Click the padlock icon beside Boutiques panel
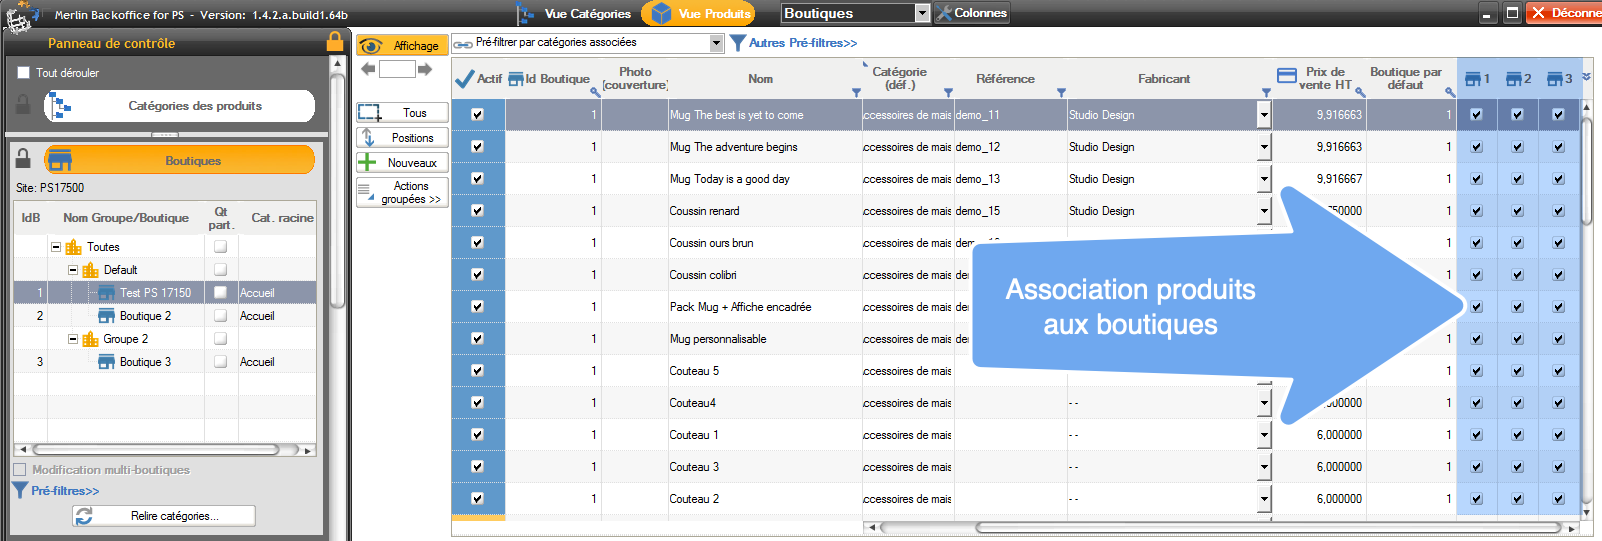This screenshot has width=1602, height=541. pyautogui.click(x=23, y=158)
